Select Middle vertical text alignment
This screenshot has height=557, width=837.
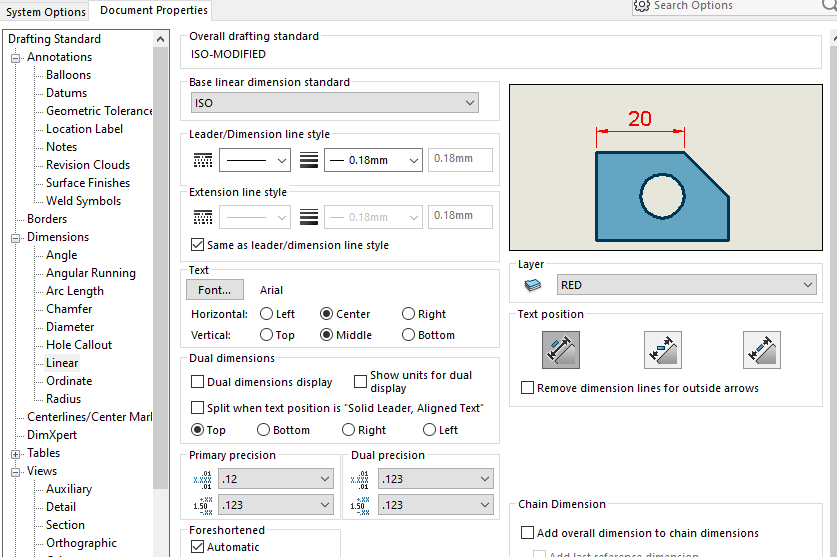(327, 335)
